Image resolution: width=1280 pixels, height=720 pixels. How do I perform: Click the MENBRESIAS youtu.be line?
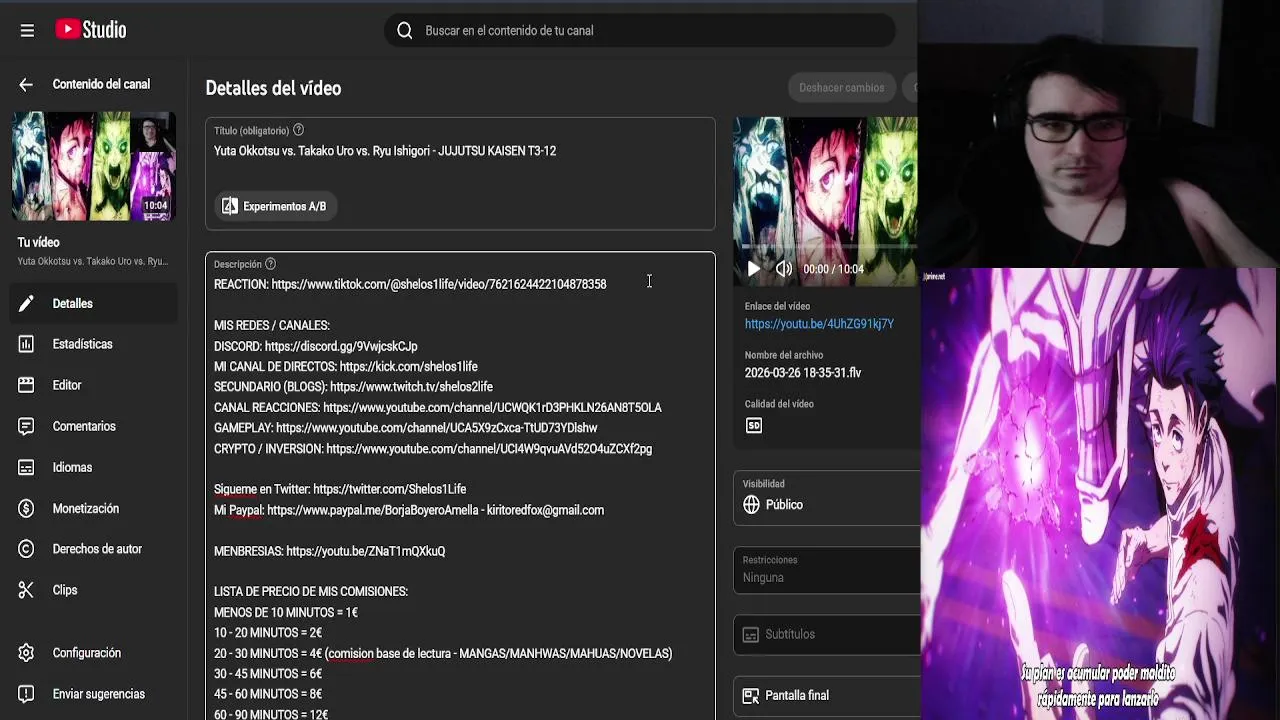[330, 551]
